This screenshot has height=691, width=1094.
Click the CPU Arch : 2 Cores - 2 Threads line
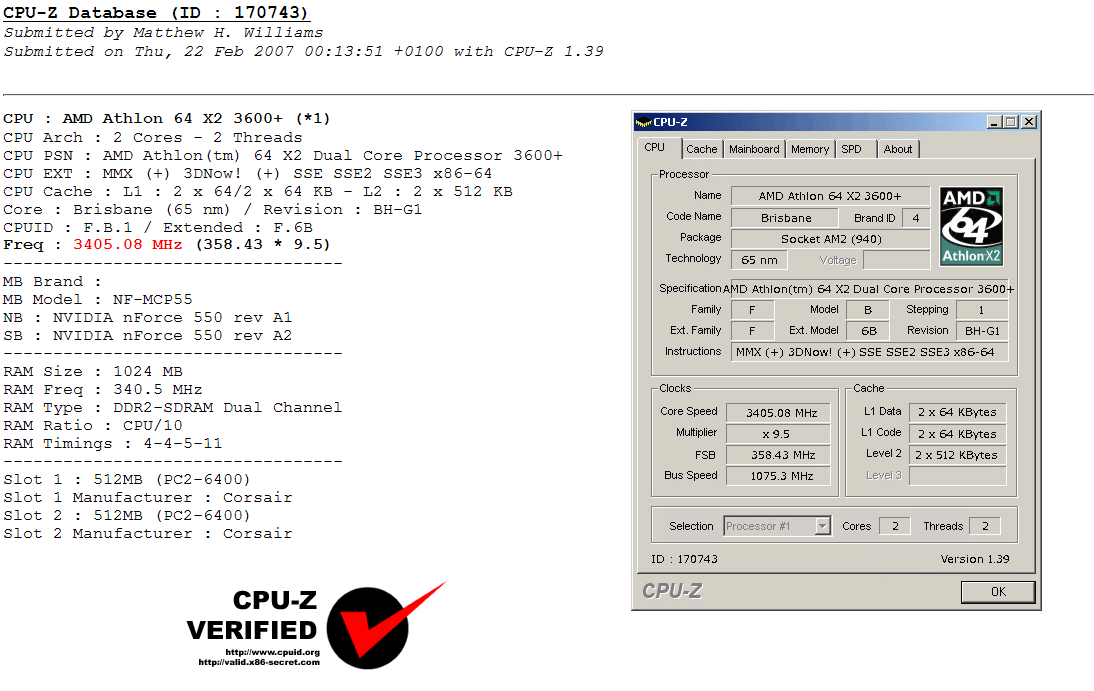[153, 137]
